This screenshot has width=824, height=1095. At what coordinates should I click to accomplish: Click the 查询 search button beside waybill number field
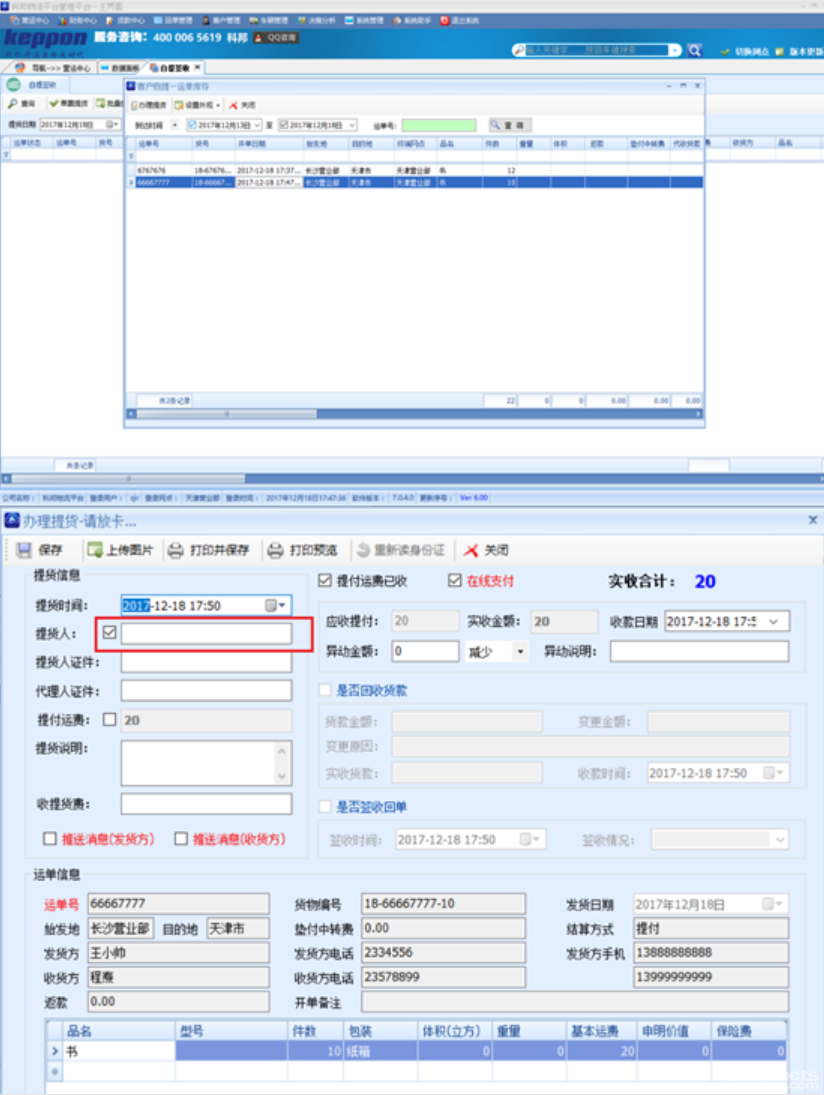pyautogui.click(x=509, y=125)
